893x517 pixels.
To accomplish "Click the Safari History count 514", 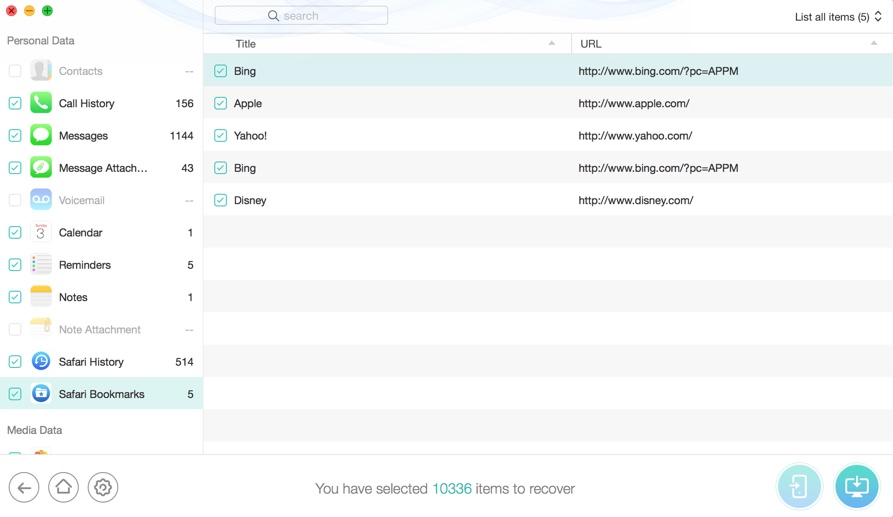I will [184, 362].
